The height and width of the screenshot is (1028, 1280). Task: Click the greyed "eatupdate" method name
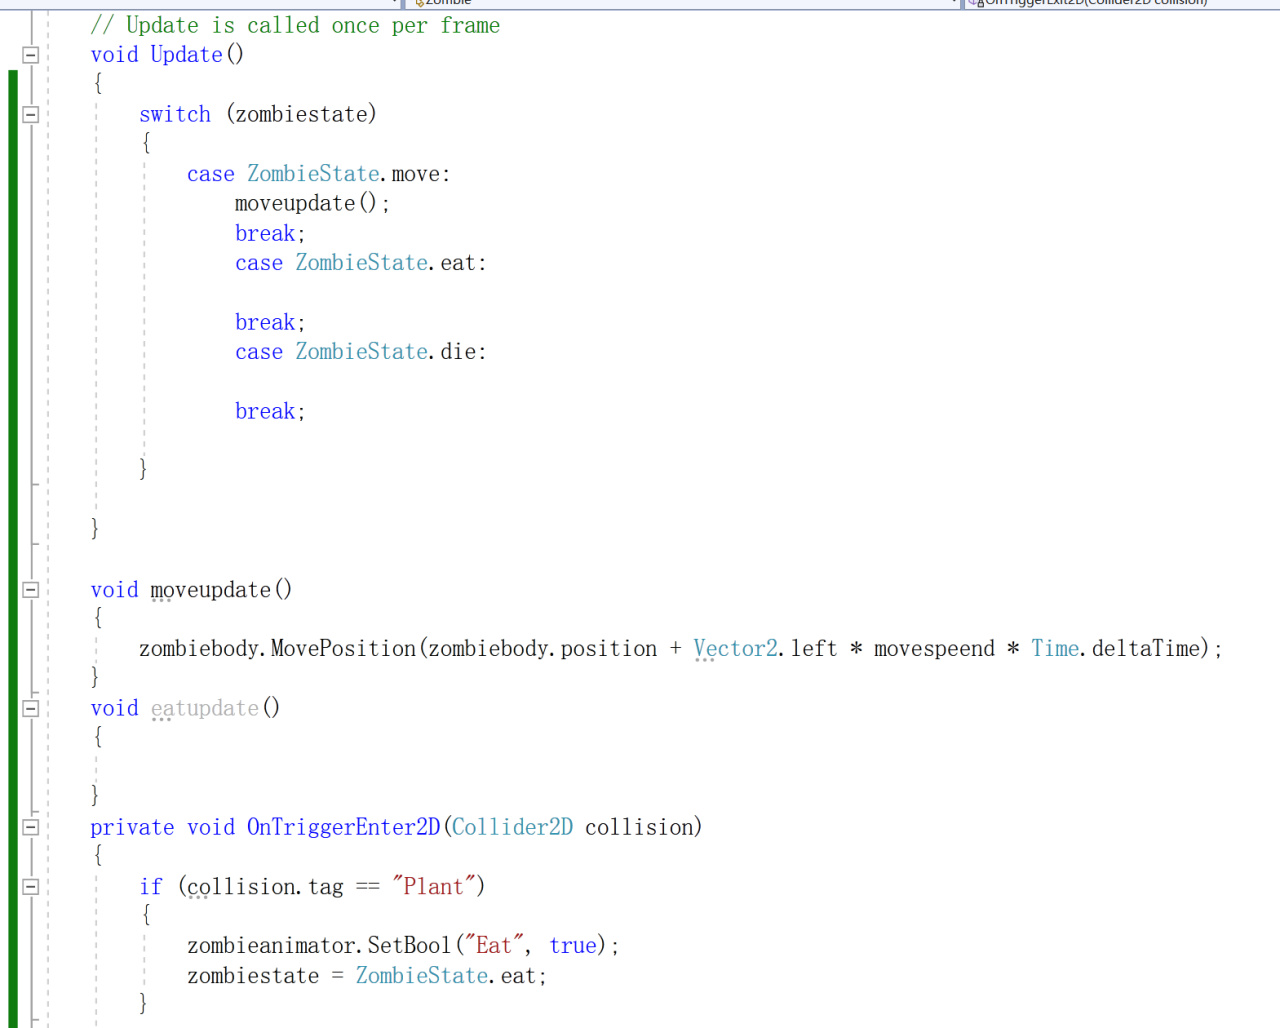205,708
